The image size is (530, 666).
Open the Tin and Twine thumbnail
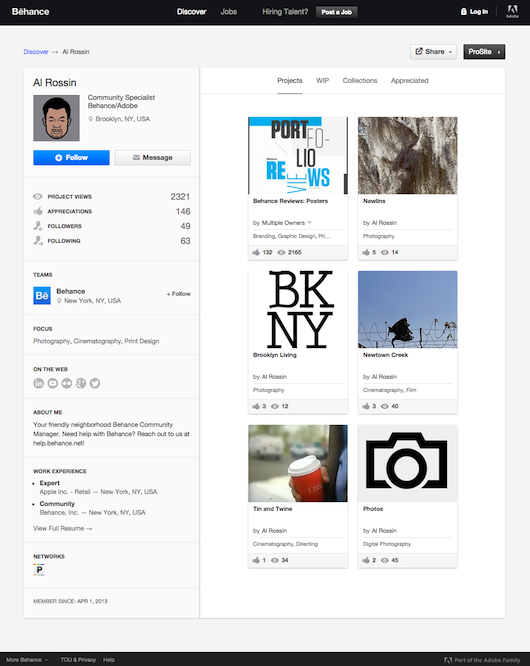(x=298, y=463)
